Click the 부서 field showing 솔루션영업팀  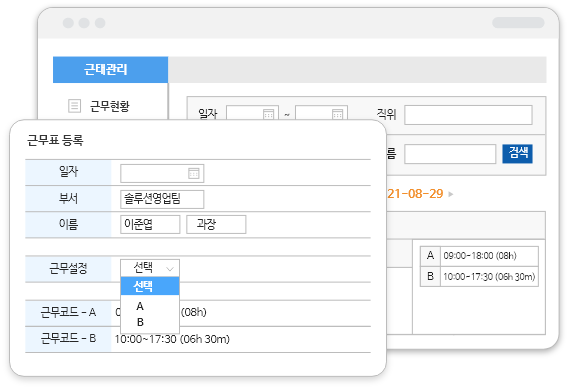pos(162,199)
